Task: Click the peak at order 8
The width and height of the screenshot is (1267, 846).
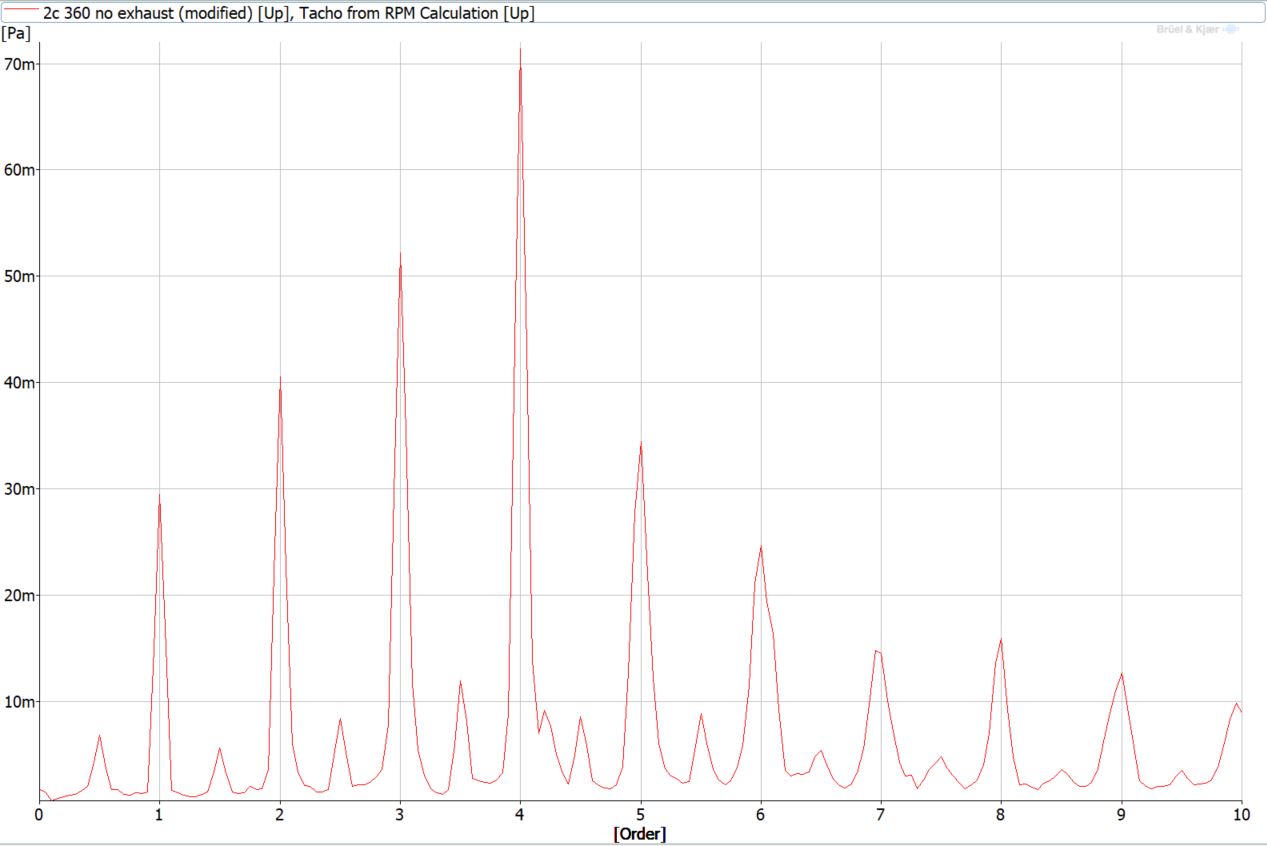Action: tap(1001, 639)
